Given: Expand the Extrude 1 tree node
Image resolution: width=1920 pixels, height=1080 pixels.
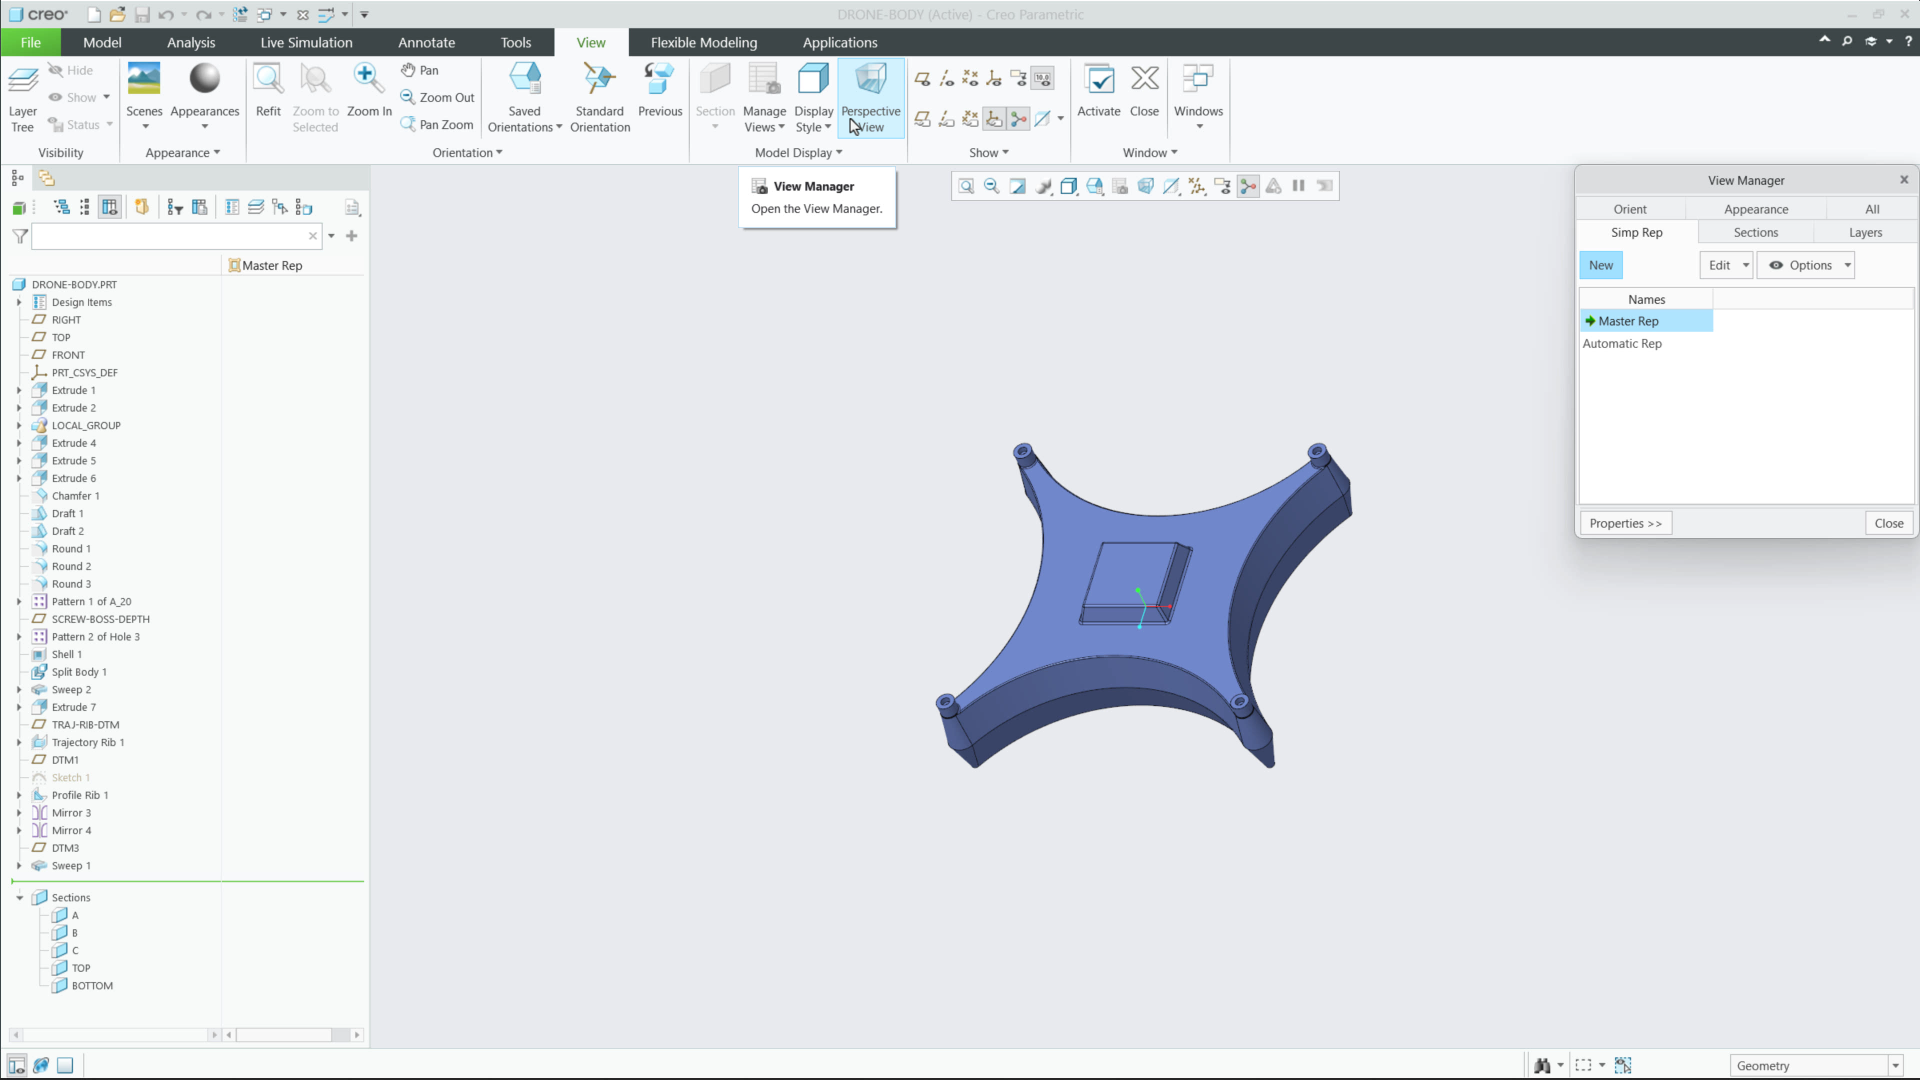Looking at the screenshot, I should point(19,390).
